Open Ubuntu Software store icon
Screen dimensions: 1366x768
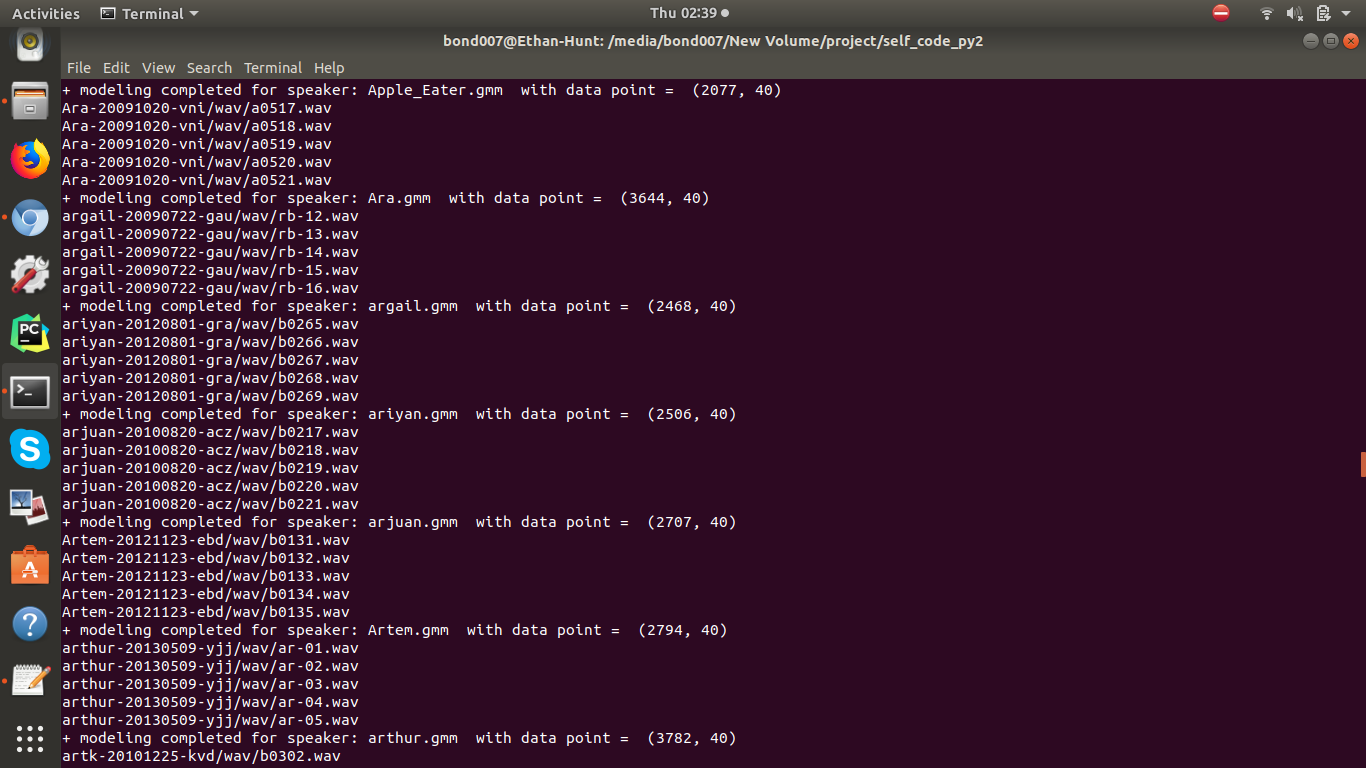(x=30, y=565)
